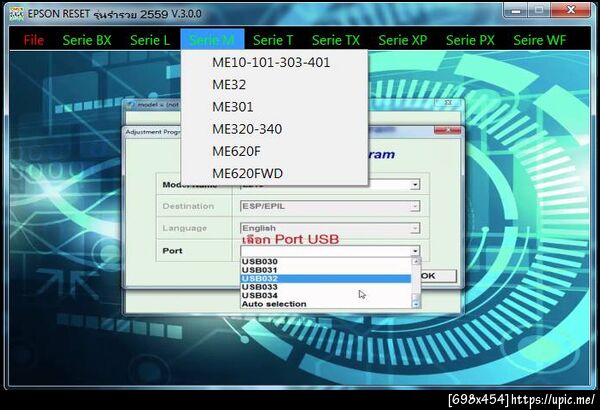Open the Serie TX menu
Viewport: 600px width, 410px height.
[x=336, y=40]
